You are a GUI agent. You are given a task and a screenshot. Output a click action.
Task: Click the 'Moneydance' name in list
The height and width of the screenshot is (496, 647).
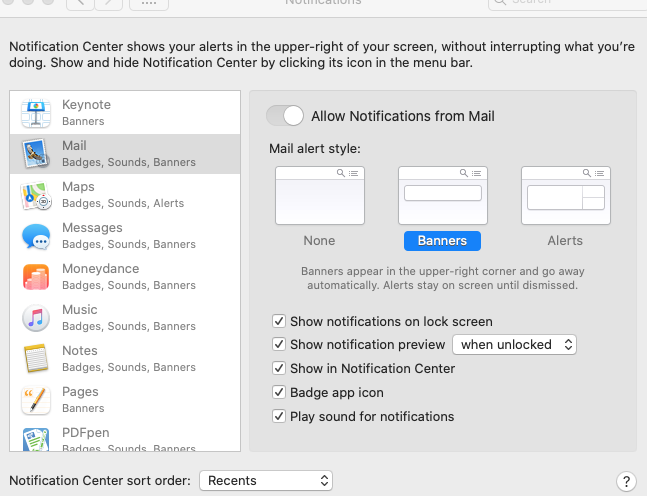101,269
